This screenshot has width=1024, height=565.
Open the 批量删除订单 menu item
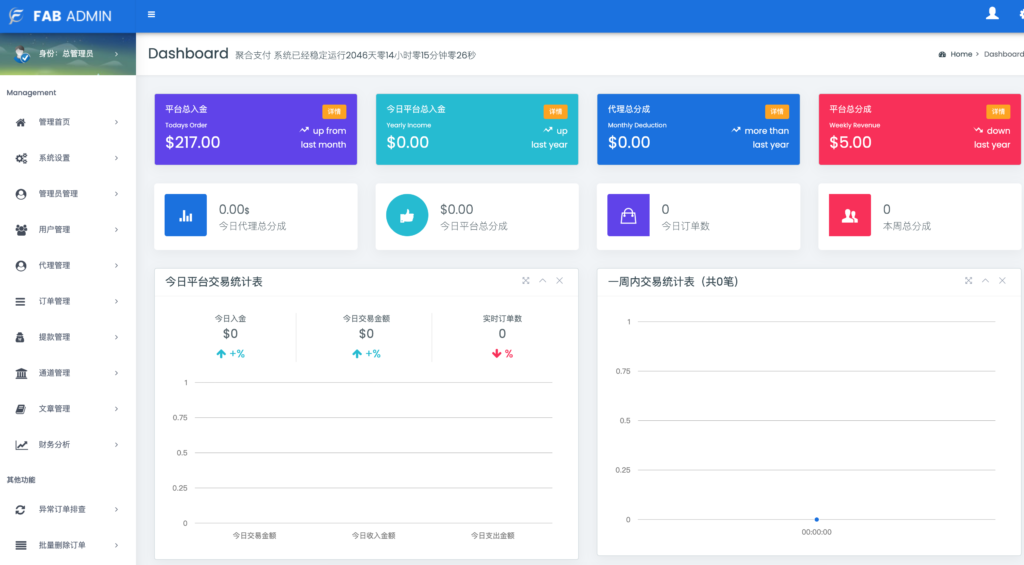pyautogui.click(x=68, y=545)
